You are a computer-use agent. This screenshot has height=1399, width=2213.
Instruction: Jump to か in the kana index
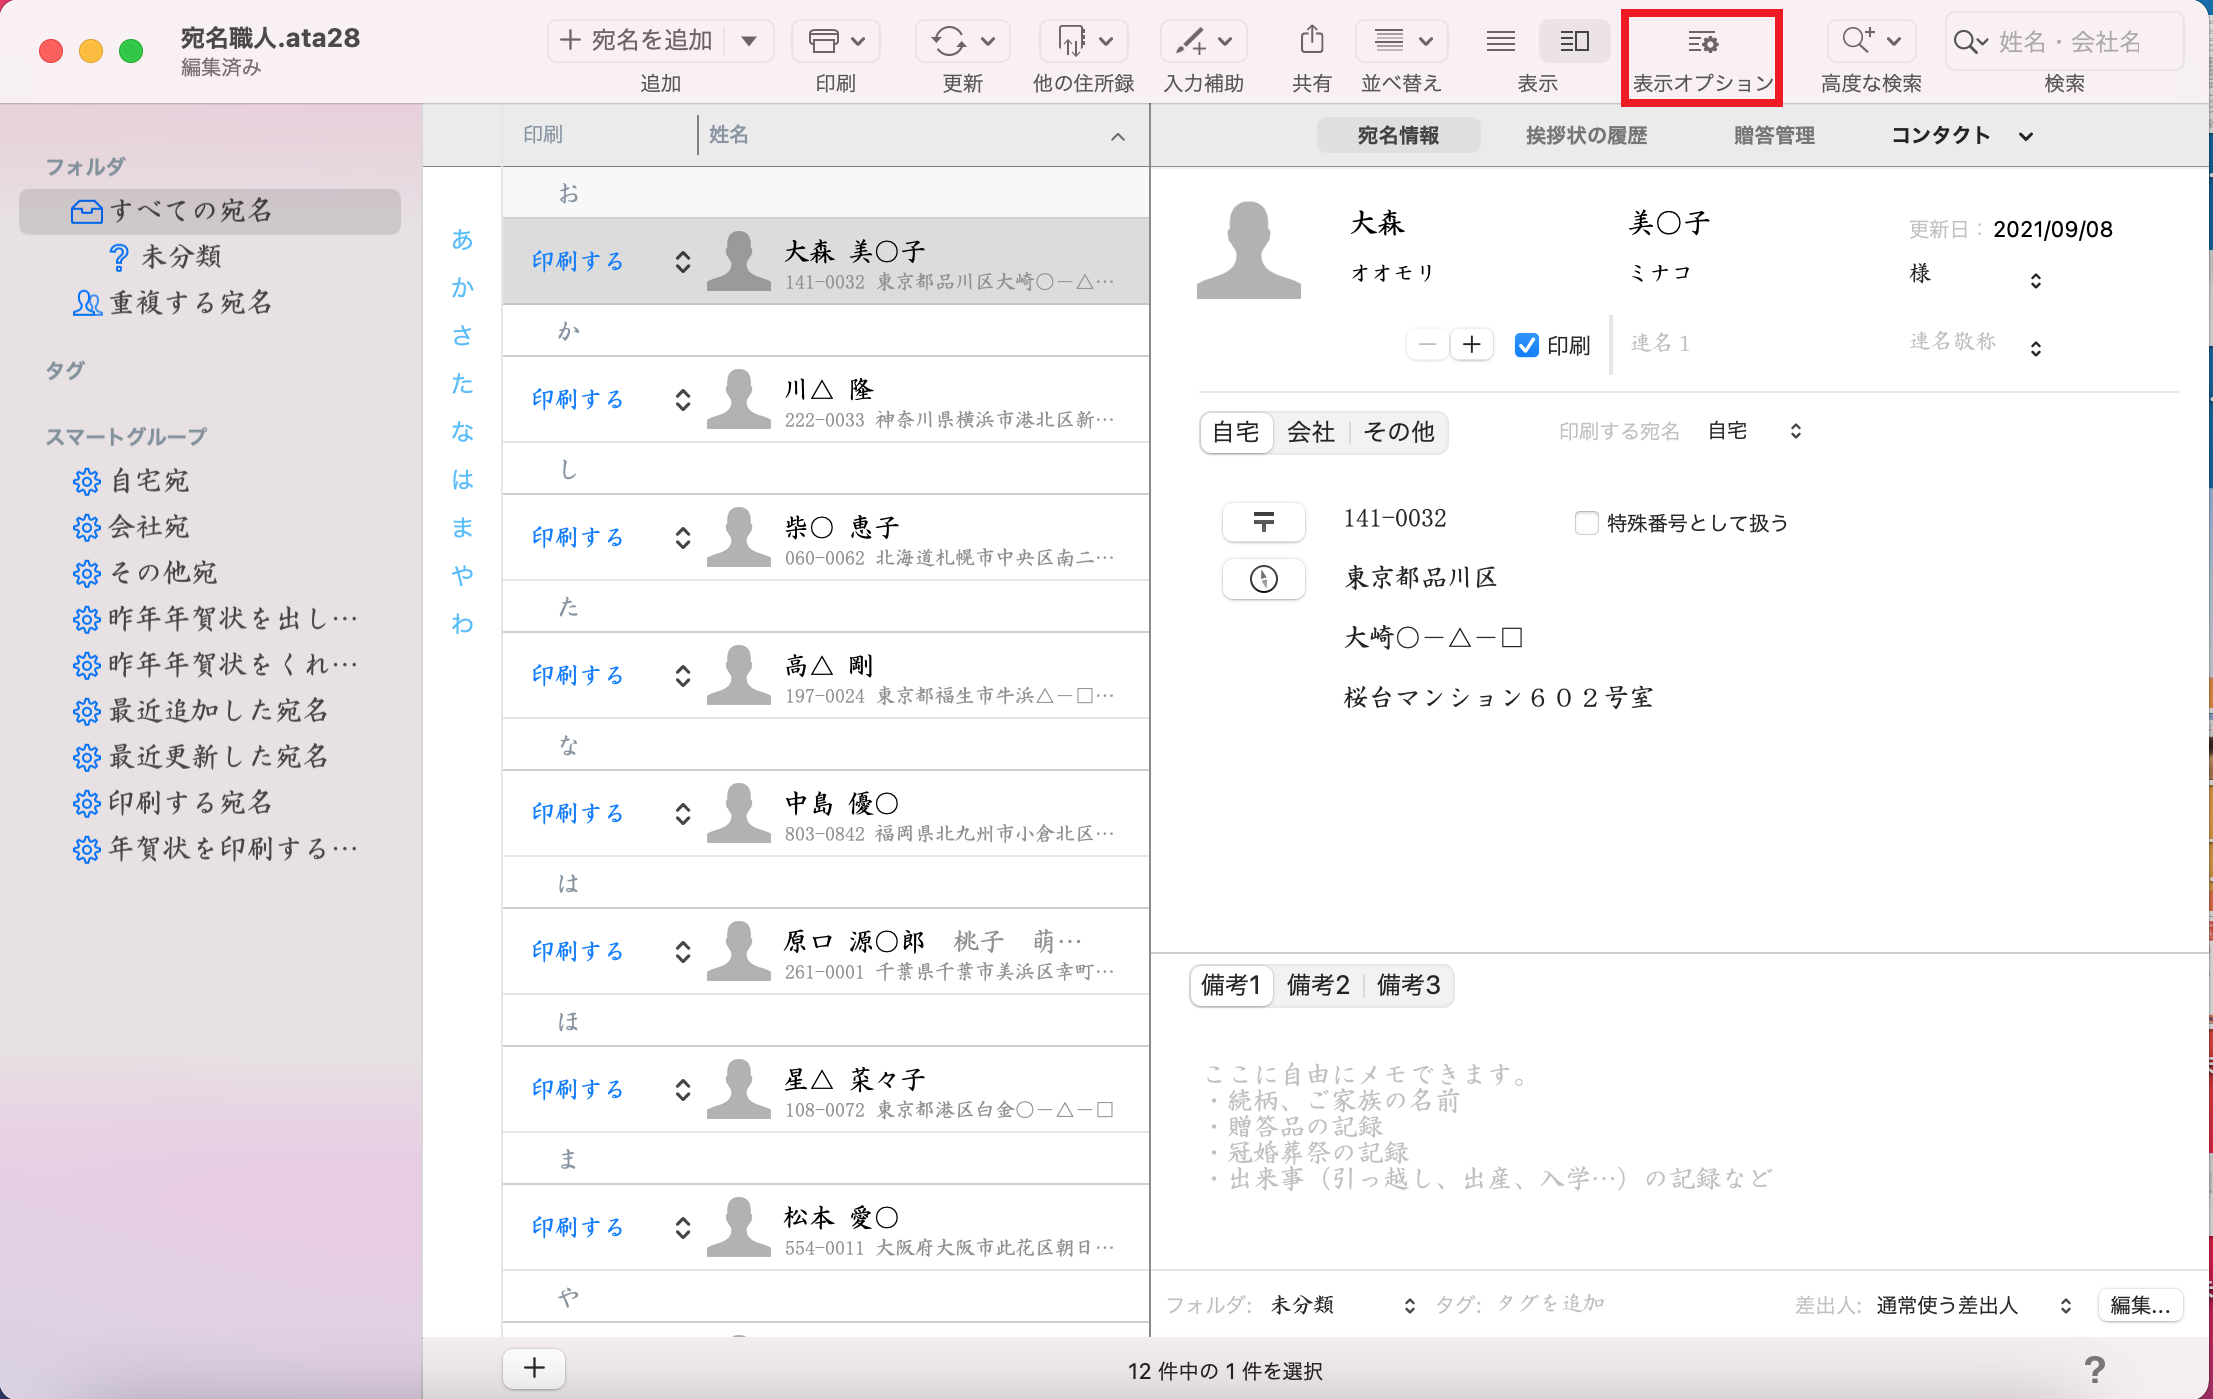(x=462, y=288)
